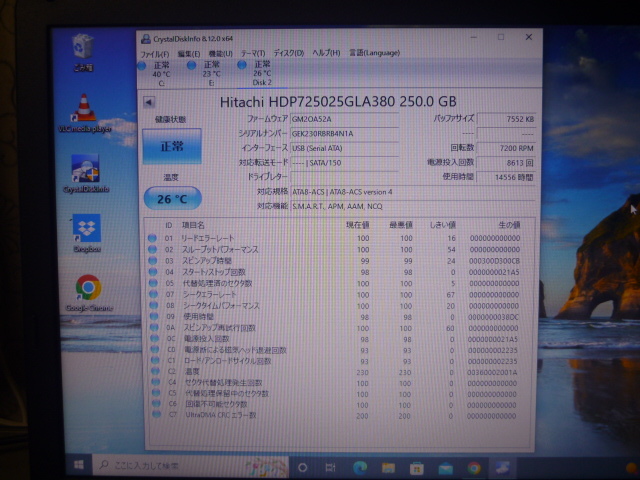Screen dimensions: 640x480
Task: Open Task View on the taskbar
Action: pyautogui.click(x=331, y=467)
